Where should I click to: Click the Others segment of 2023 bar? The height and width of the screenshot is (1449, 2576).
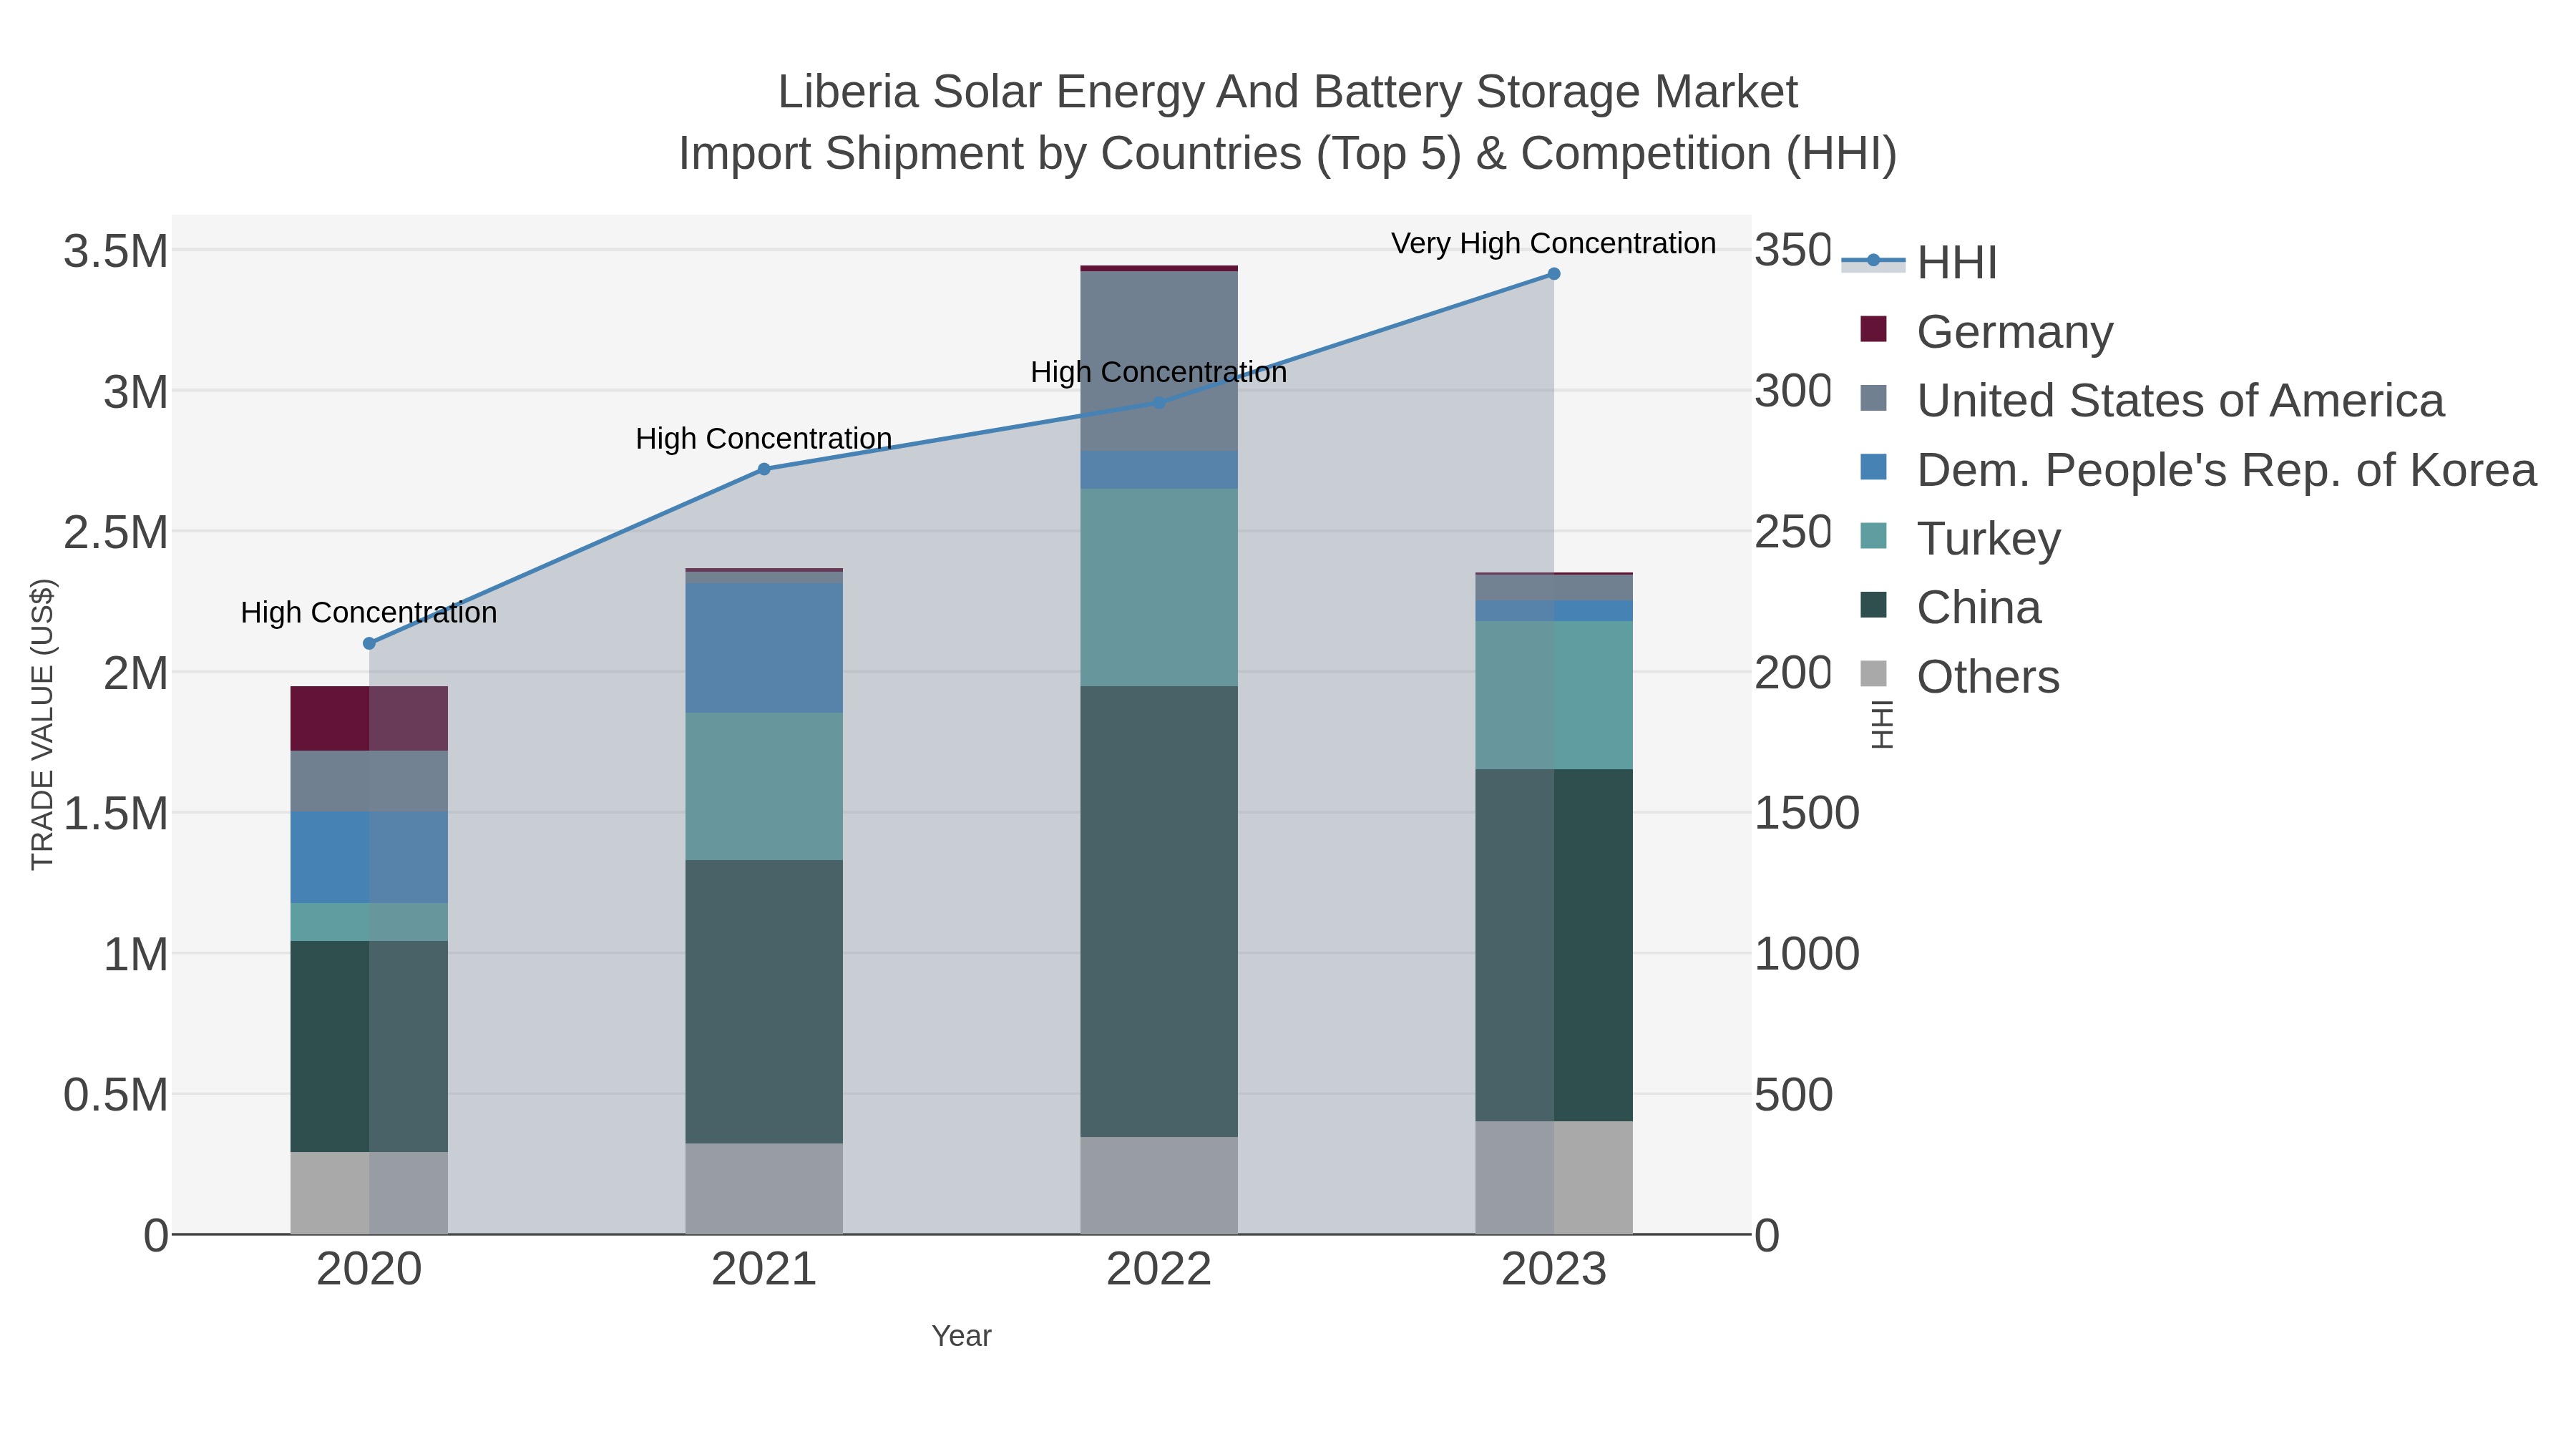1554,1178
